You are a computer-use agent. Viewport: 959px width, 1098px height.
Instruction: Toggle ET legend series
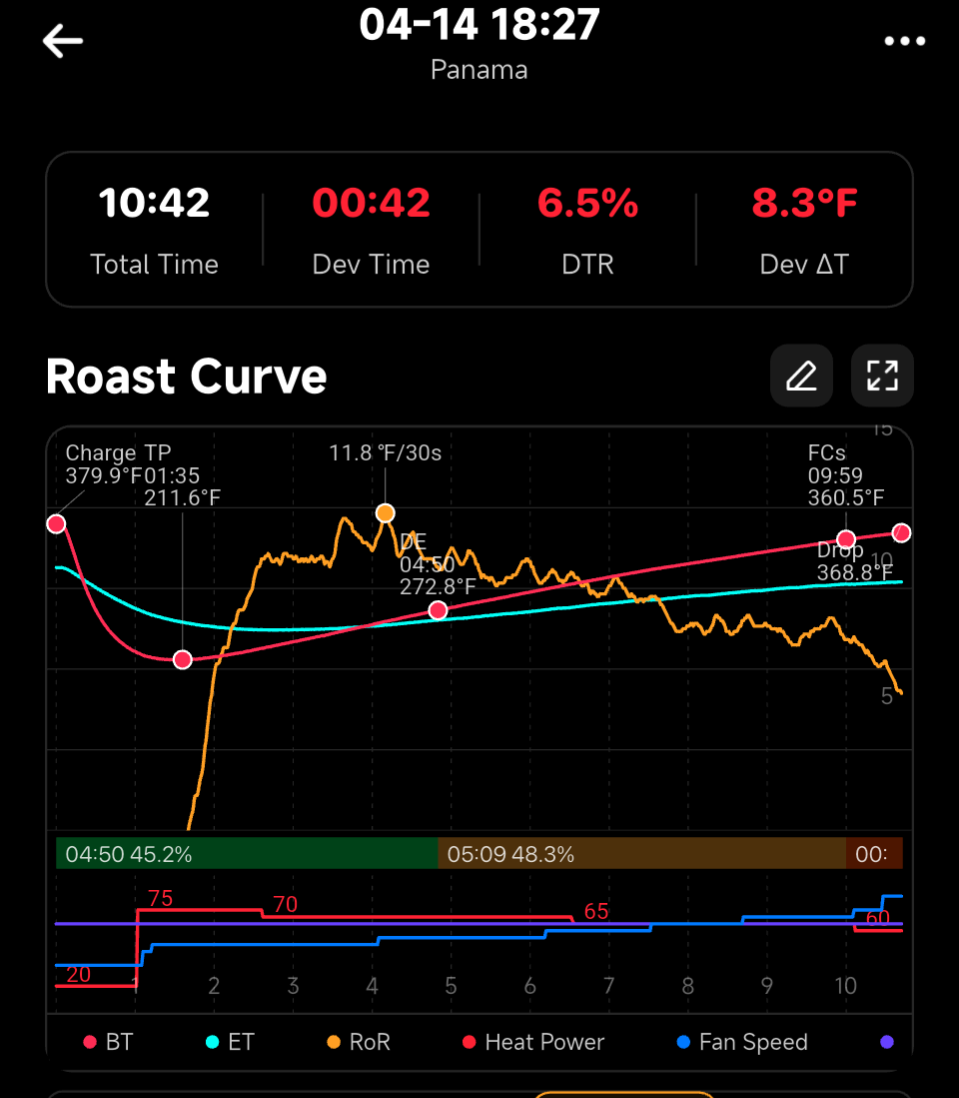230,1042
